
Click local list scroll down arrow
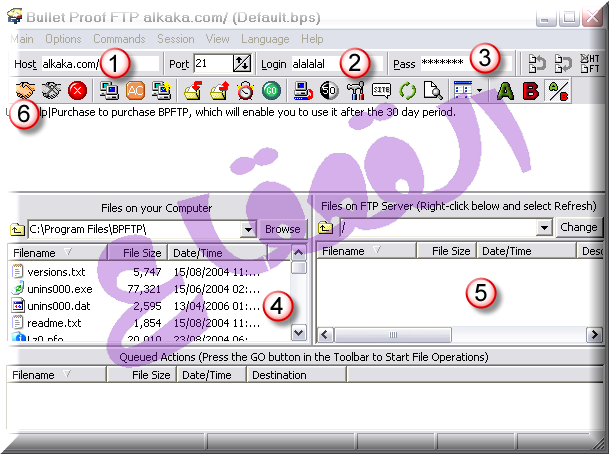point(298,332)
